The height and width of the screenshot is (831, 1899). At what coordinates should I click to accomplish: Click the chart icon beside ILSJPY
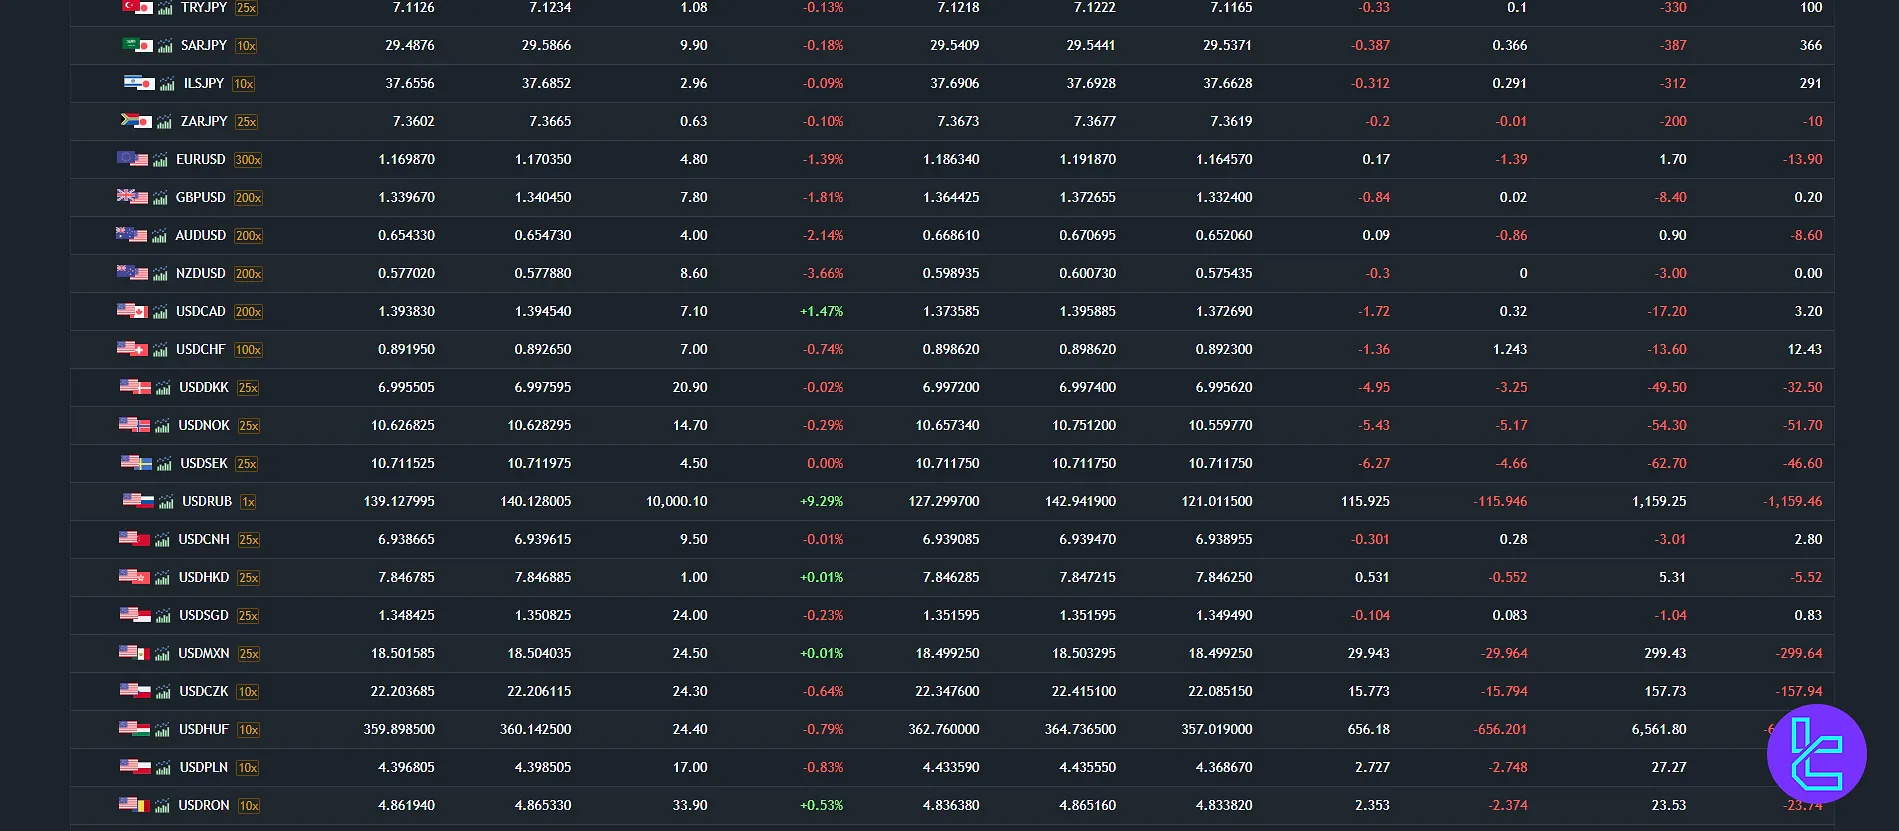[167, 84]
